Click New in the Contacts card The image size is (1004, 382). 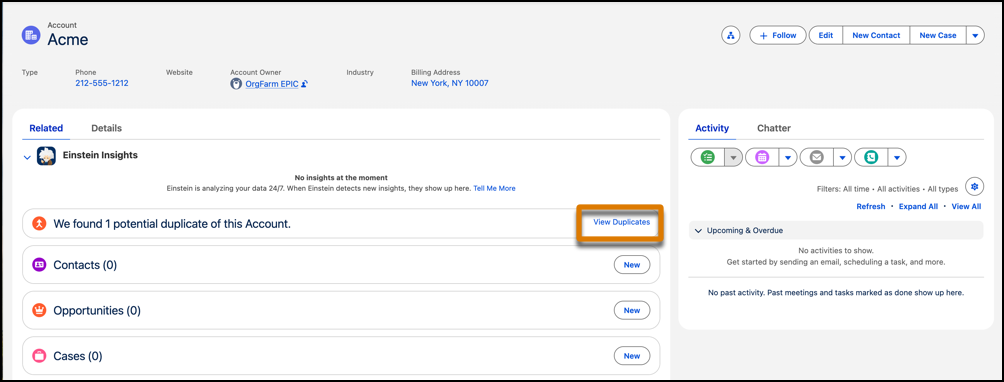631,265
